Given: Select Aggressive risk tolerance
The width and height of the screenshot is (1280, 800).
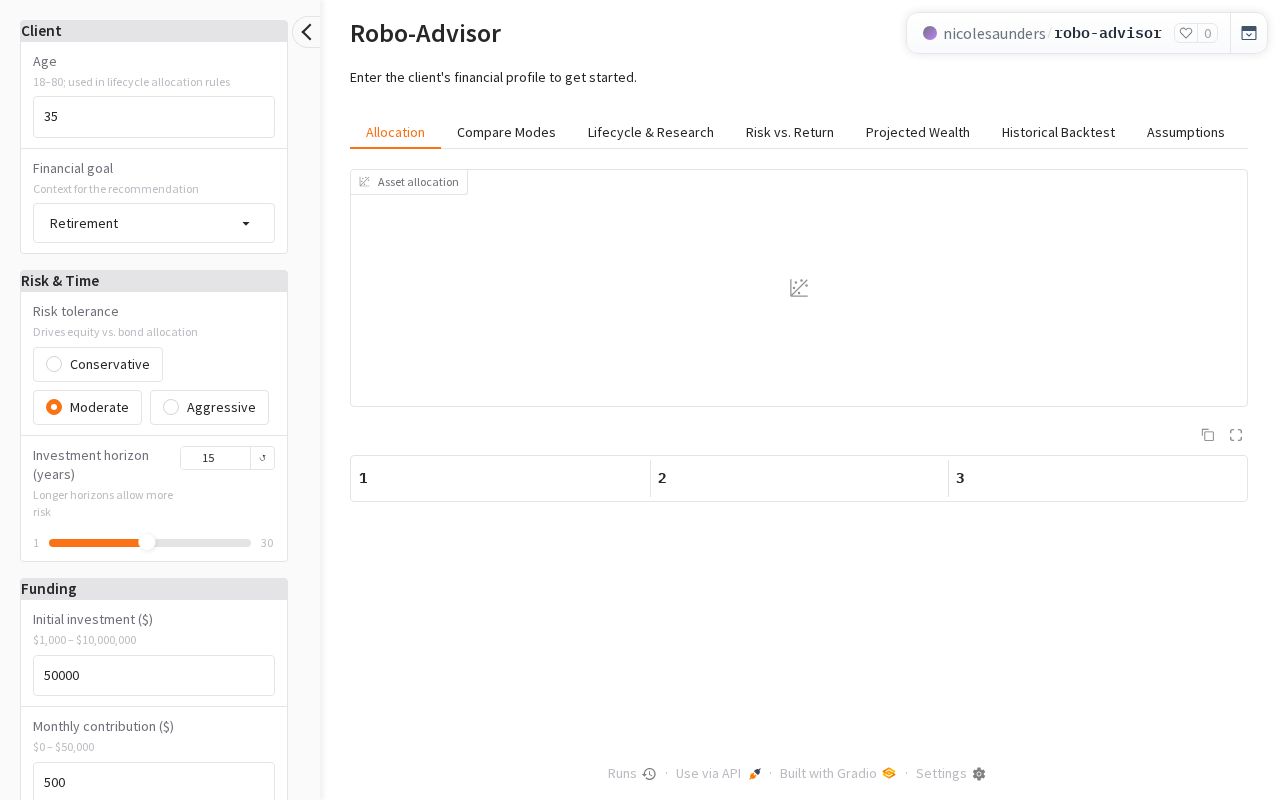Looking at the screenshot, I should coord(209,407).
